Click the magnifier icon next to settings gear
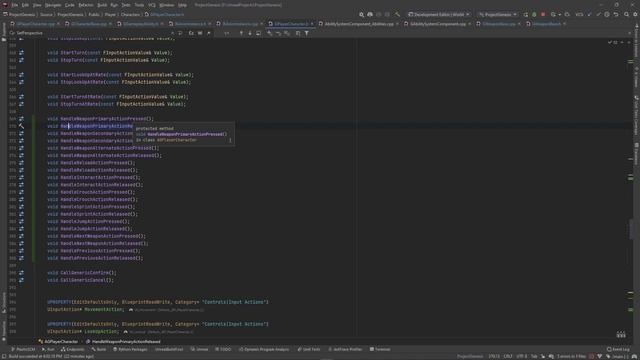The width and height of the screenshot is (640, 360). click(x=626, y=14)
